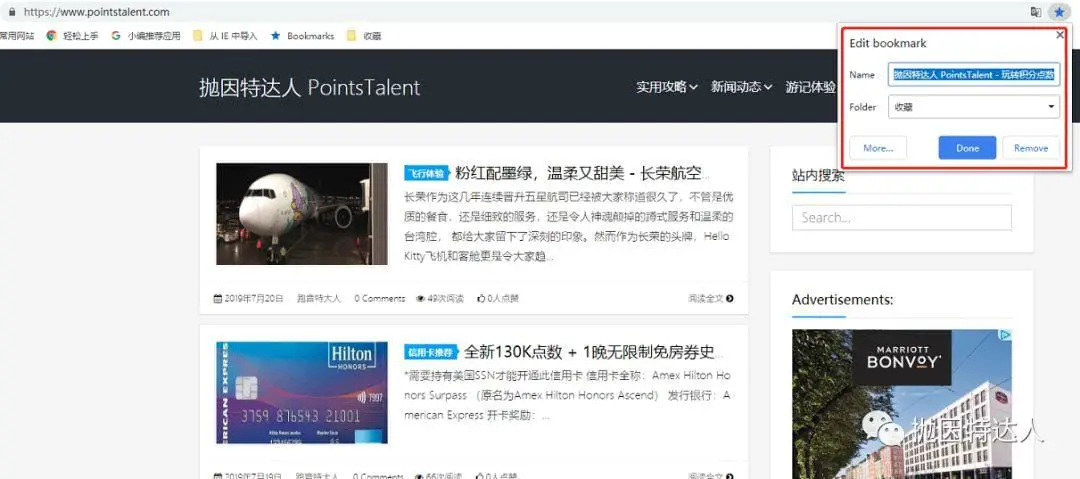1080x479 pixels.
Task: Click the More... button in bookmark popup
Action: click(x=878, y=147)
